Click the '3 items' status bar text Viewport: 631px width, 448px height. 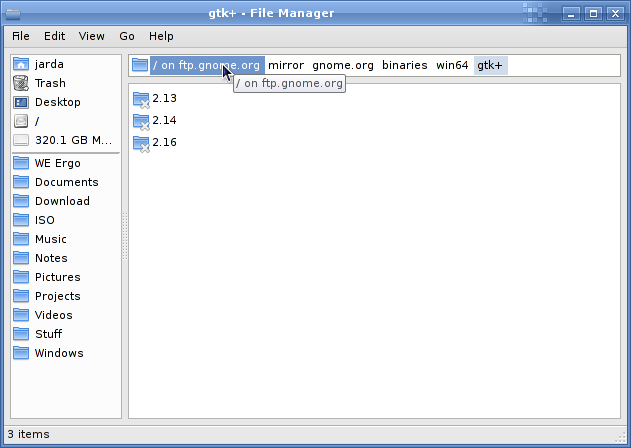(x=29, y=434)
